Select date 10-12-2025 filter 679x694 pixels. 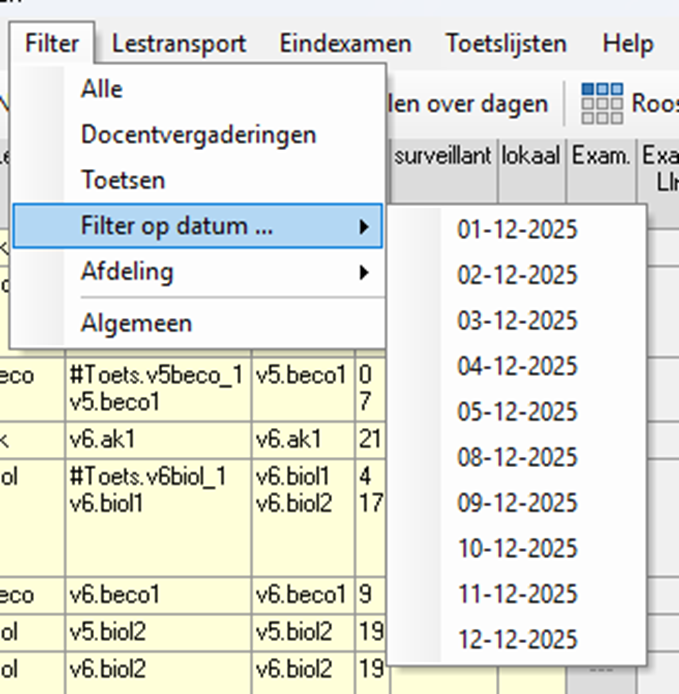click(517, 548)
